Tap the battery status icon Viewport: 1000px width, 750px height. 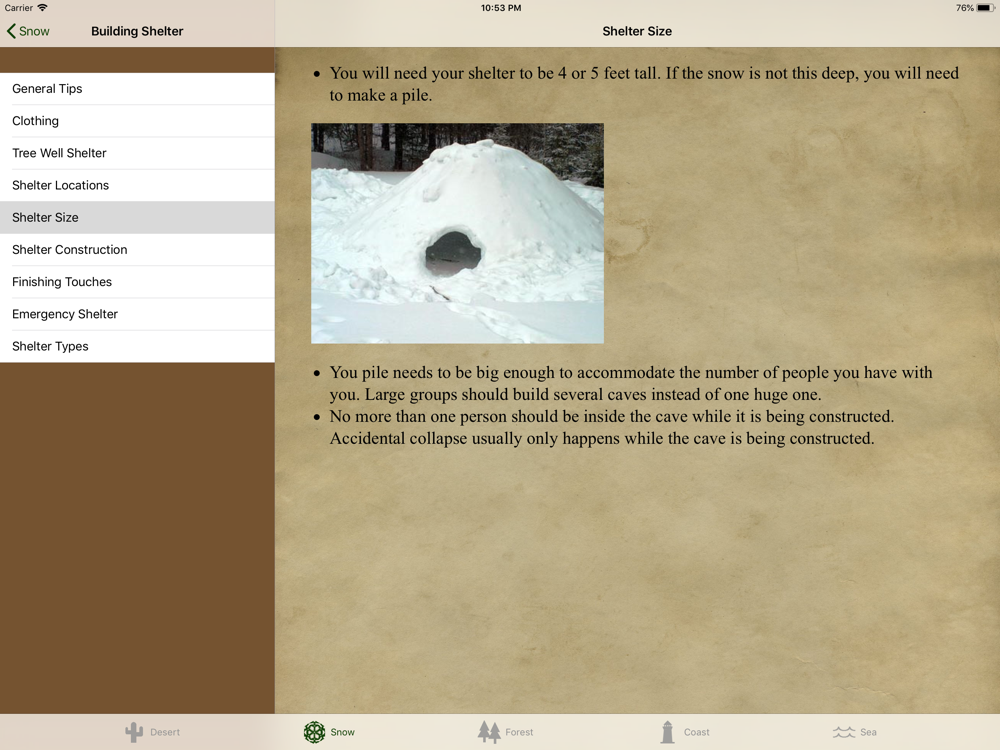pyautogui.click(x=986, y=8)
